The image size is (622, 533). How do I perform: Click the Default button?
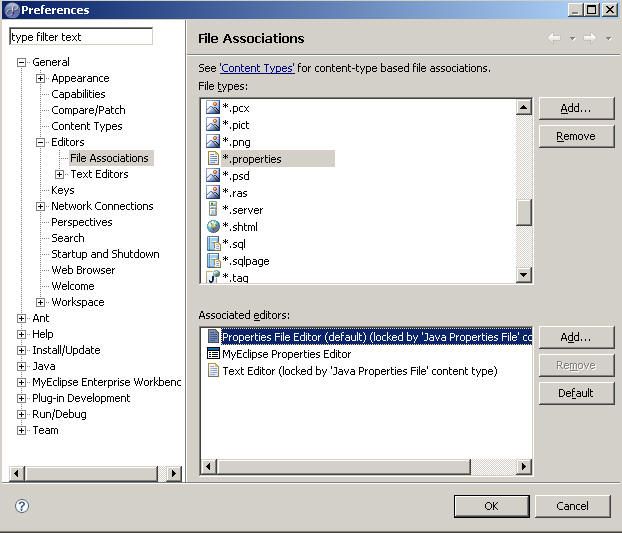576,393
